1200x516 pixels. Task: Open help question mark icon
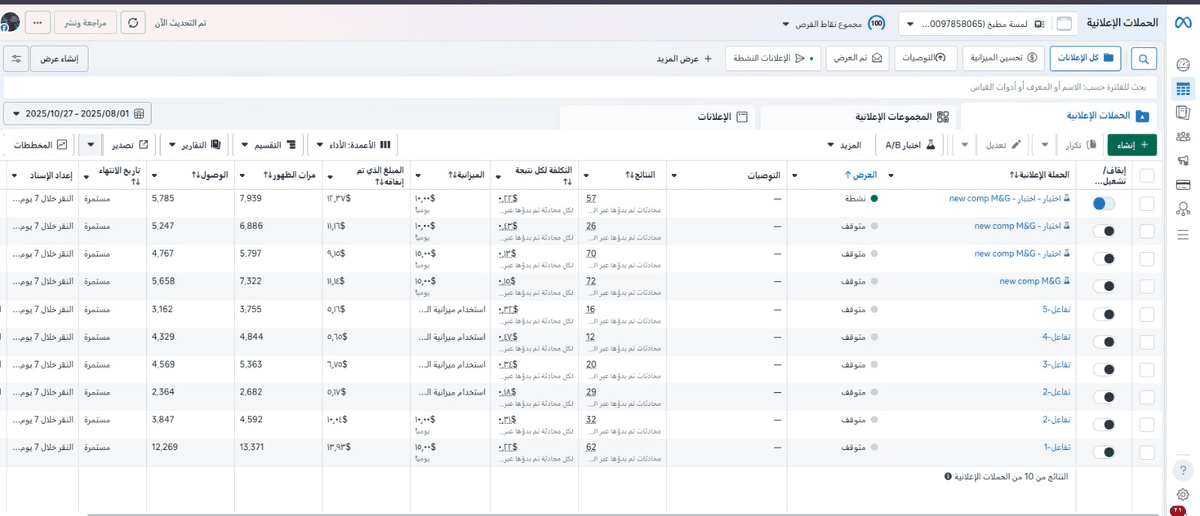pos(1183,471)
